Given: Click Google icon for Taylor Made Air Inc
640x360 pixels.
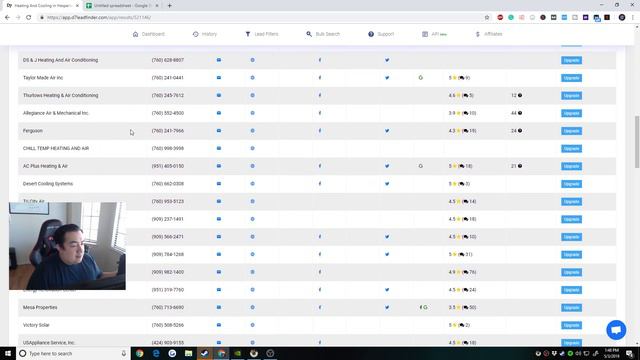Looking at the screenshot, I should click(x=420, y=78).
